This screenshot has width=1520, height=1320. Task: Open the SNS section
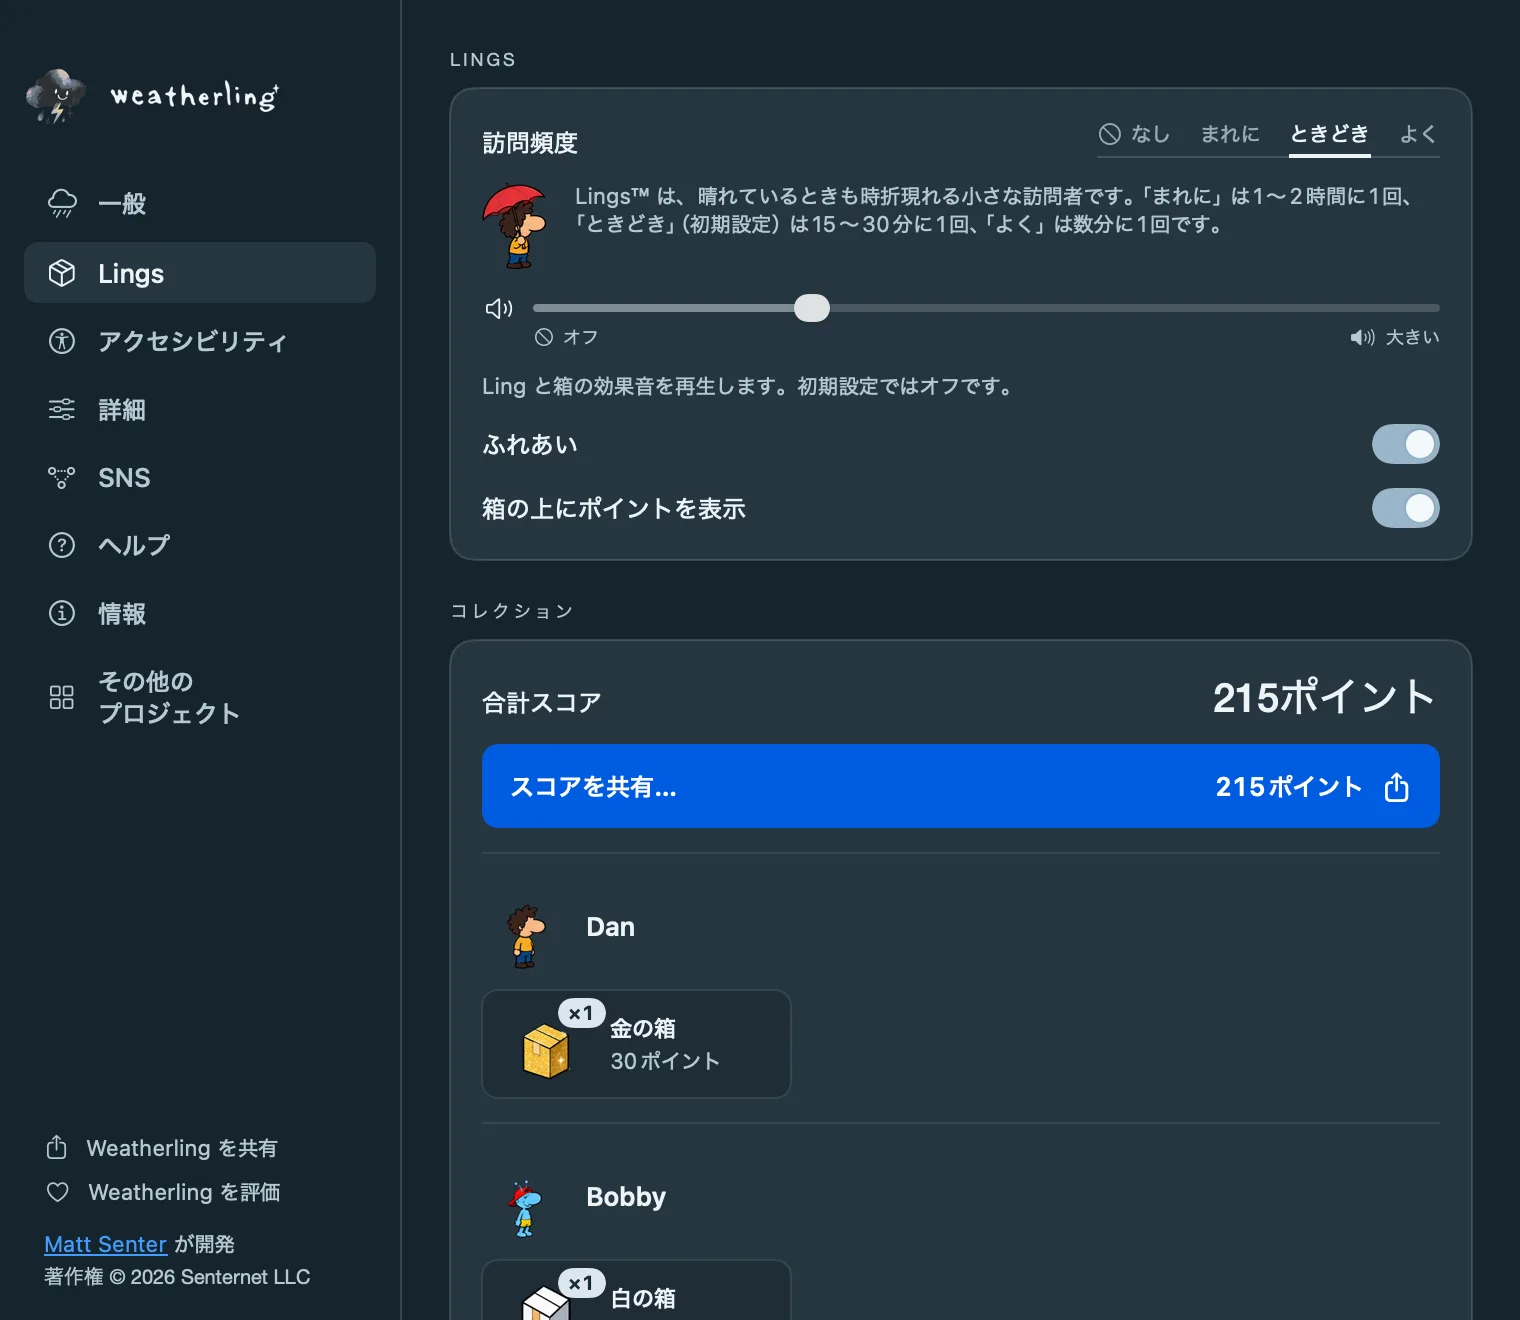[x=200, y=477]
